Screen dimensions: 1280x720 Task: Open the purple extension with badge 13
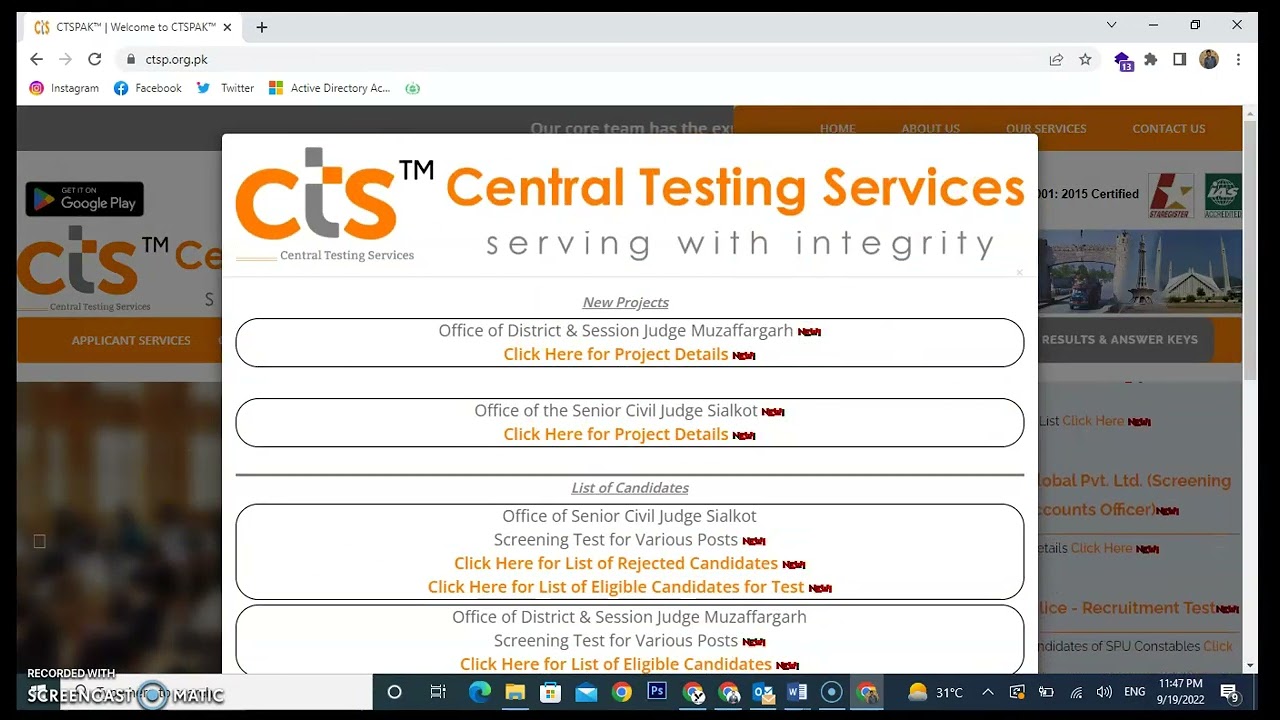[x=1123, y=60]
